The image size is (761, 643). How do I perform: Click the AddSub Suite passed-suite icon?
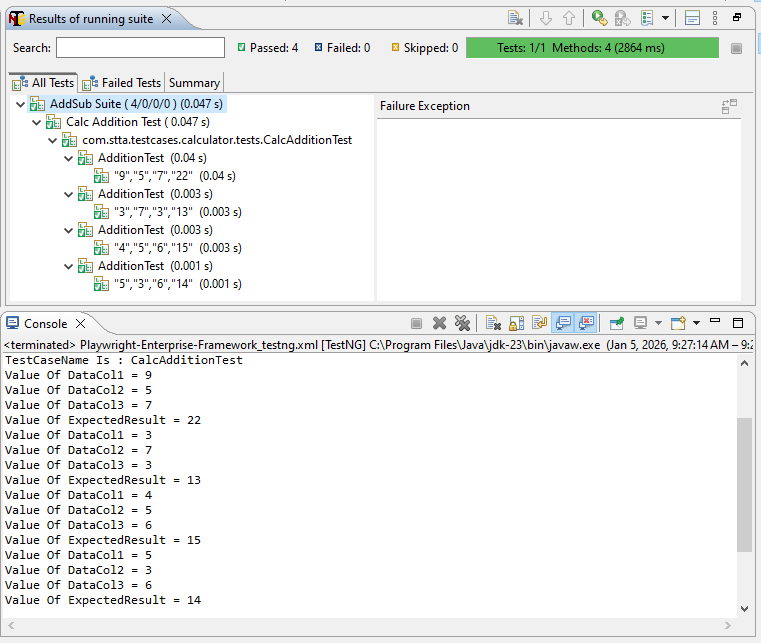[x=37, y=104]
